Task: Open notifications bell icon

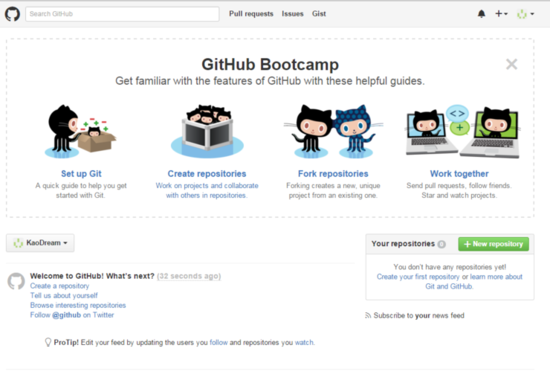Action: pyautogui.click(x=482, y=14)
